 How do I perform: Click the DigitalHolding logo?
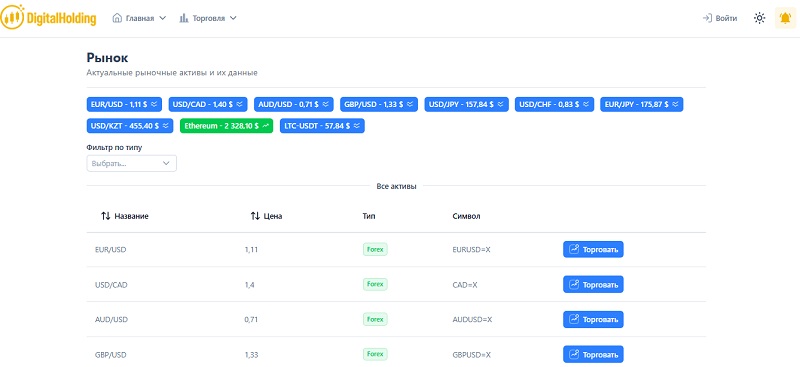pos(48,18)
